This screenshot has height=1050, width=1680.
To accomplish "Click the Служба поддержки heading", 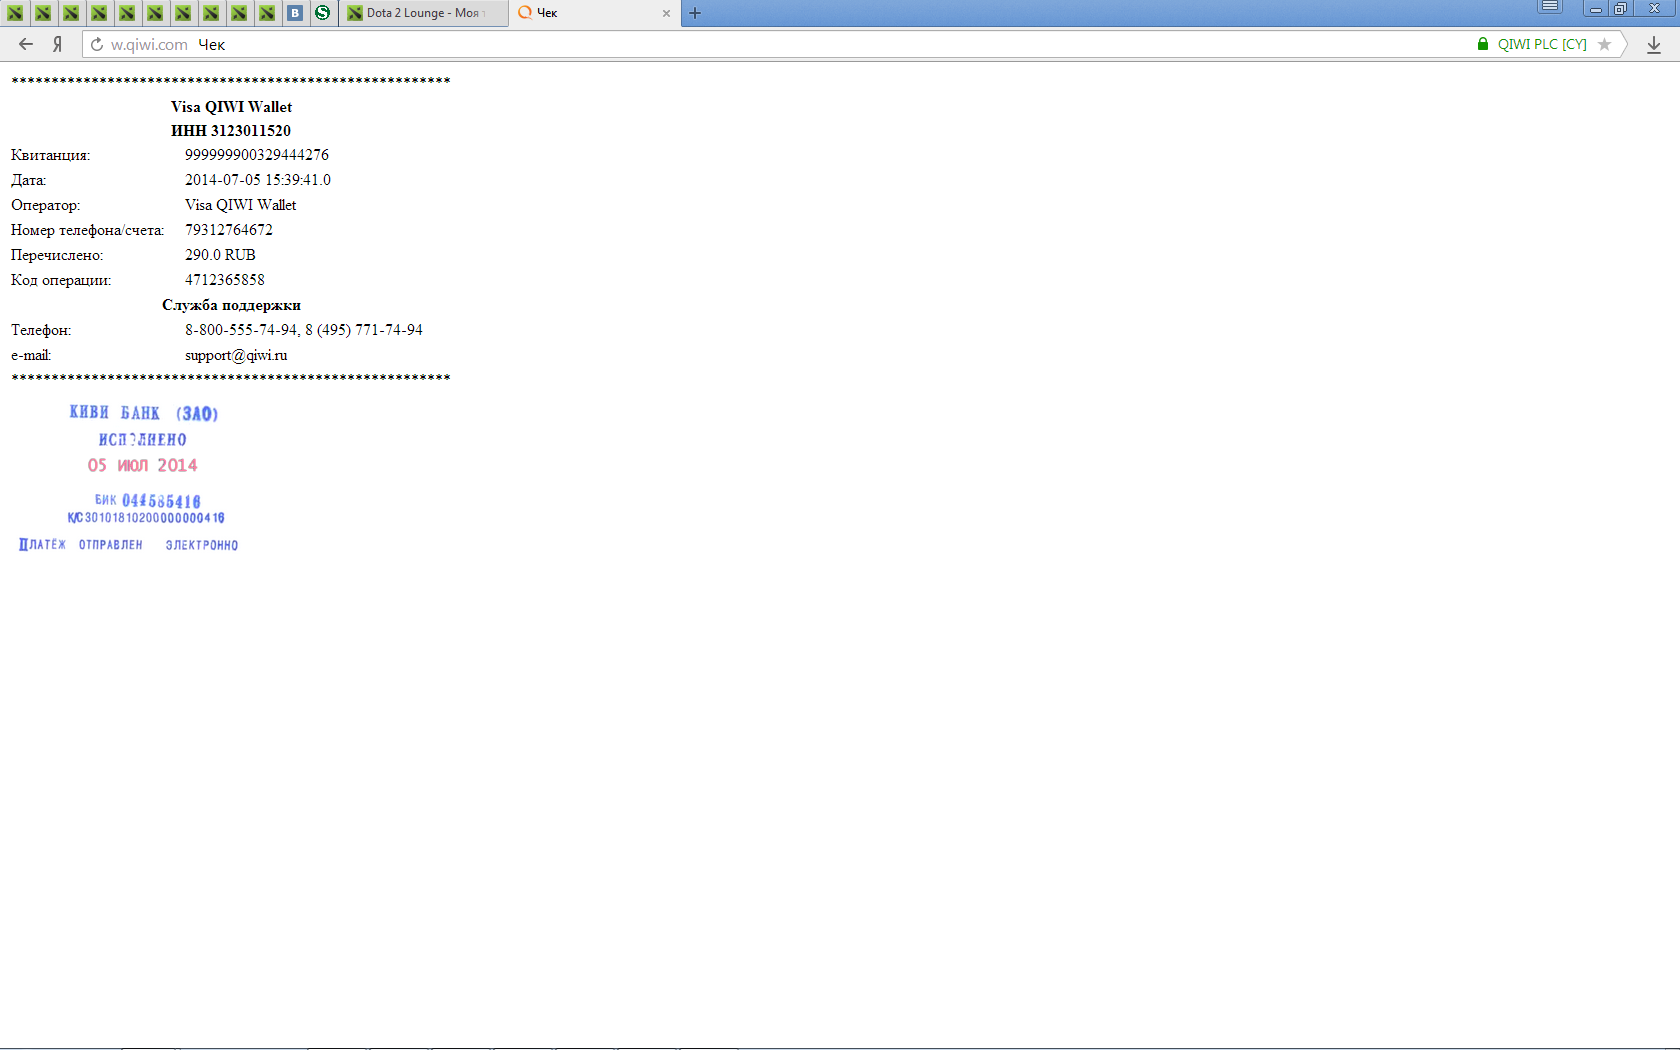I will point(231,305).
